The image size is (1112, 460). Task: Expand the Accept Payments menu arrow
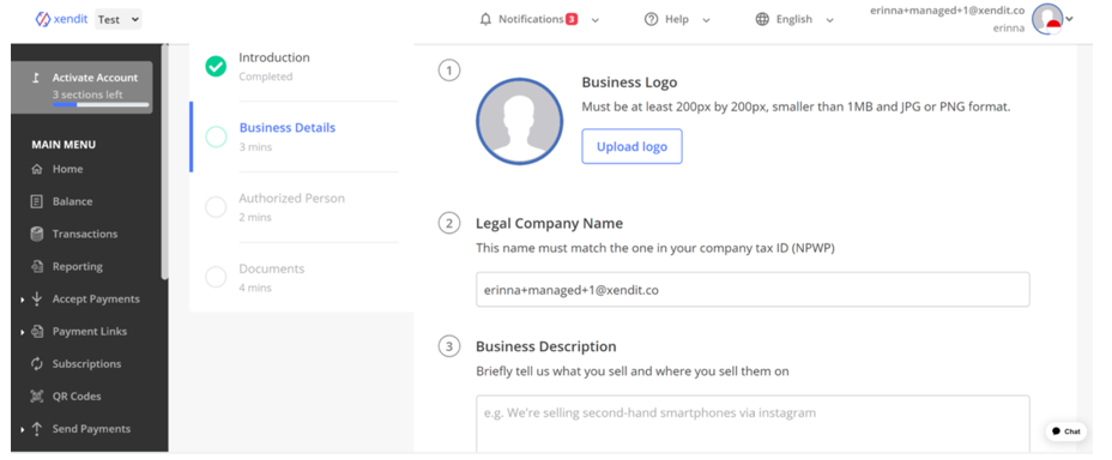[x=23, y=300]
